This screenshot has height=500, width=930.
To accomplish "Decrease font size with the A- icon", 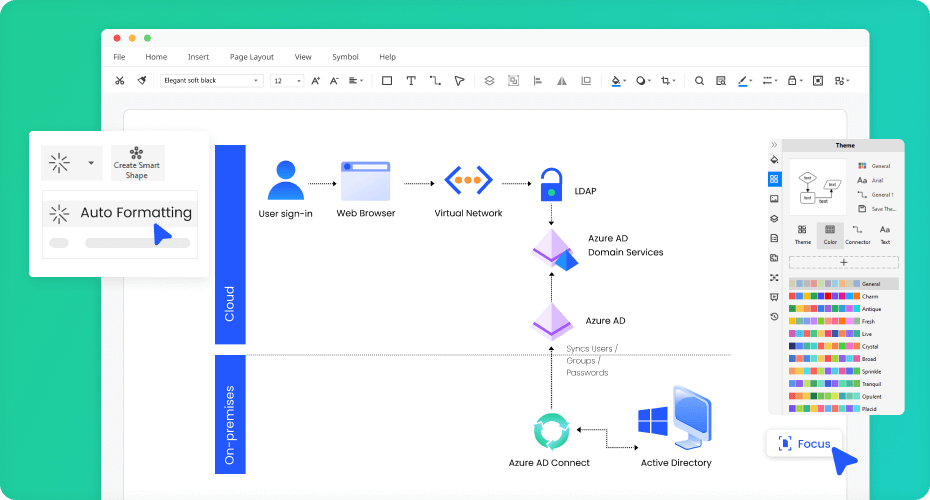I will [x=334, y=81].
